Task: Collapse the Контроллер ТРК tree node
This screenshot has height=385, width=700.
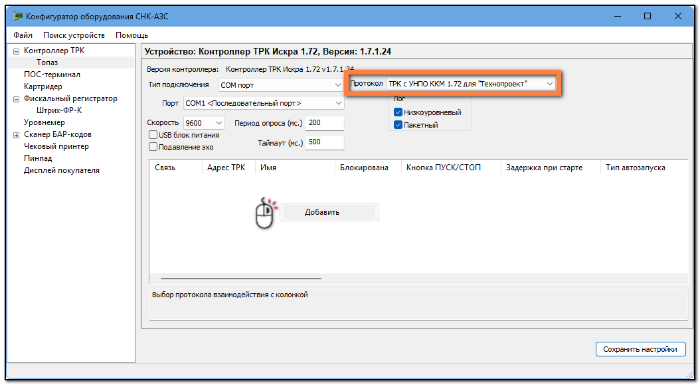Action: 16,51
